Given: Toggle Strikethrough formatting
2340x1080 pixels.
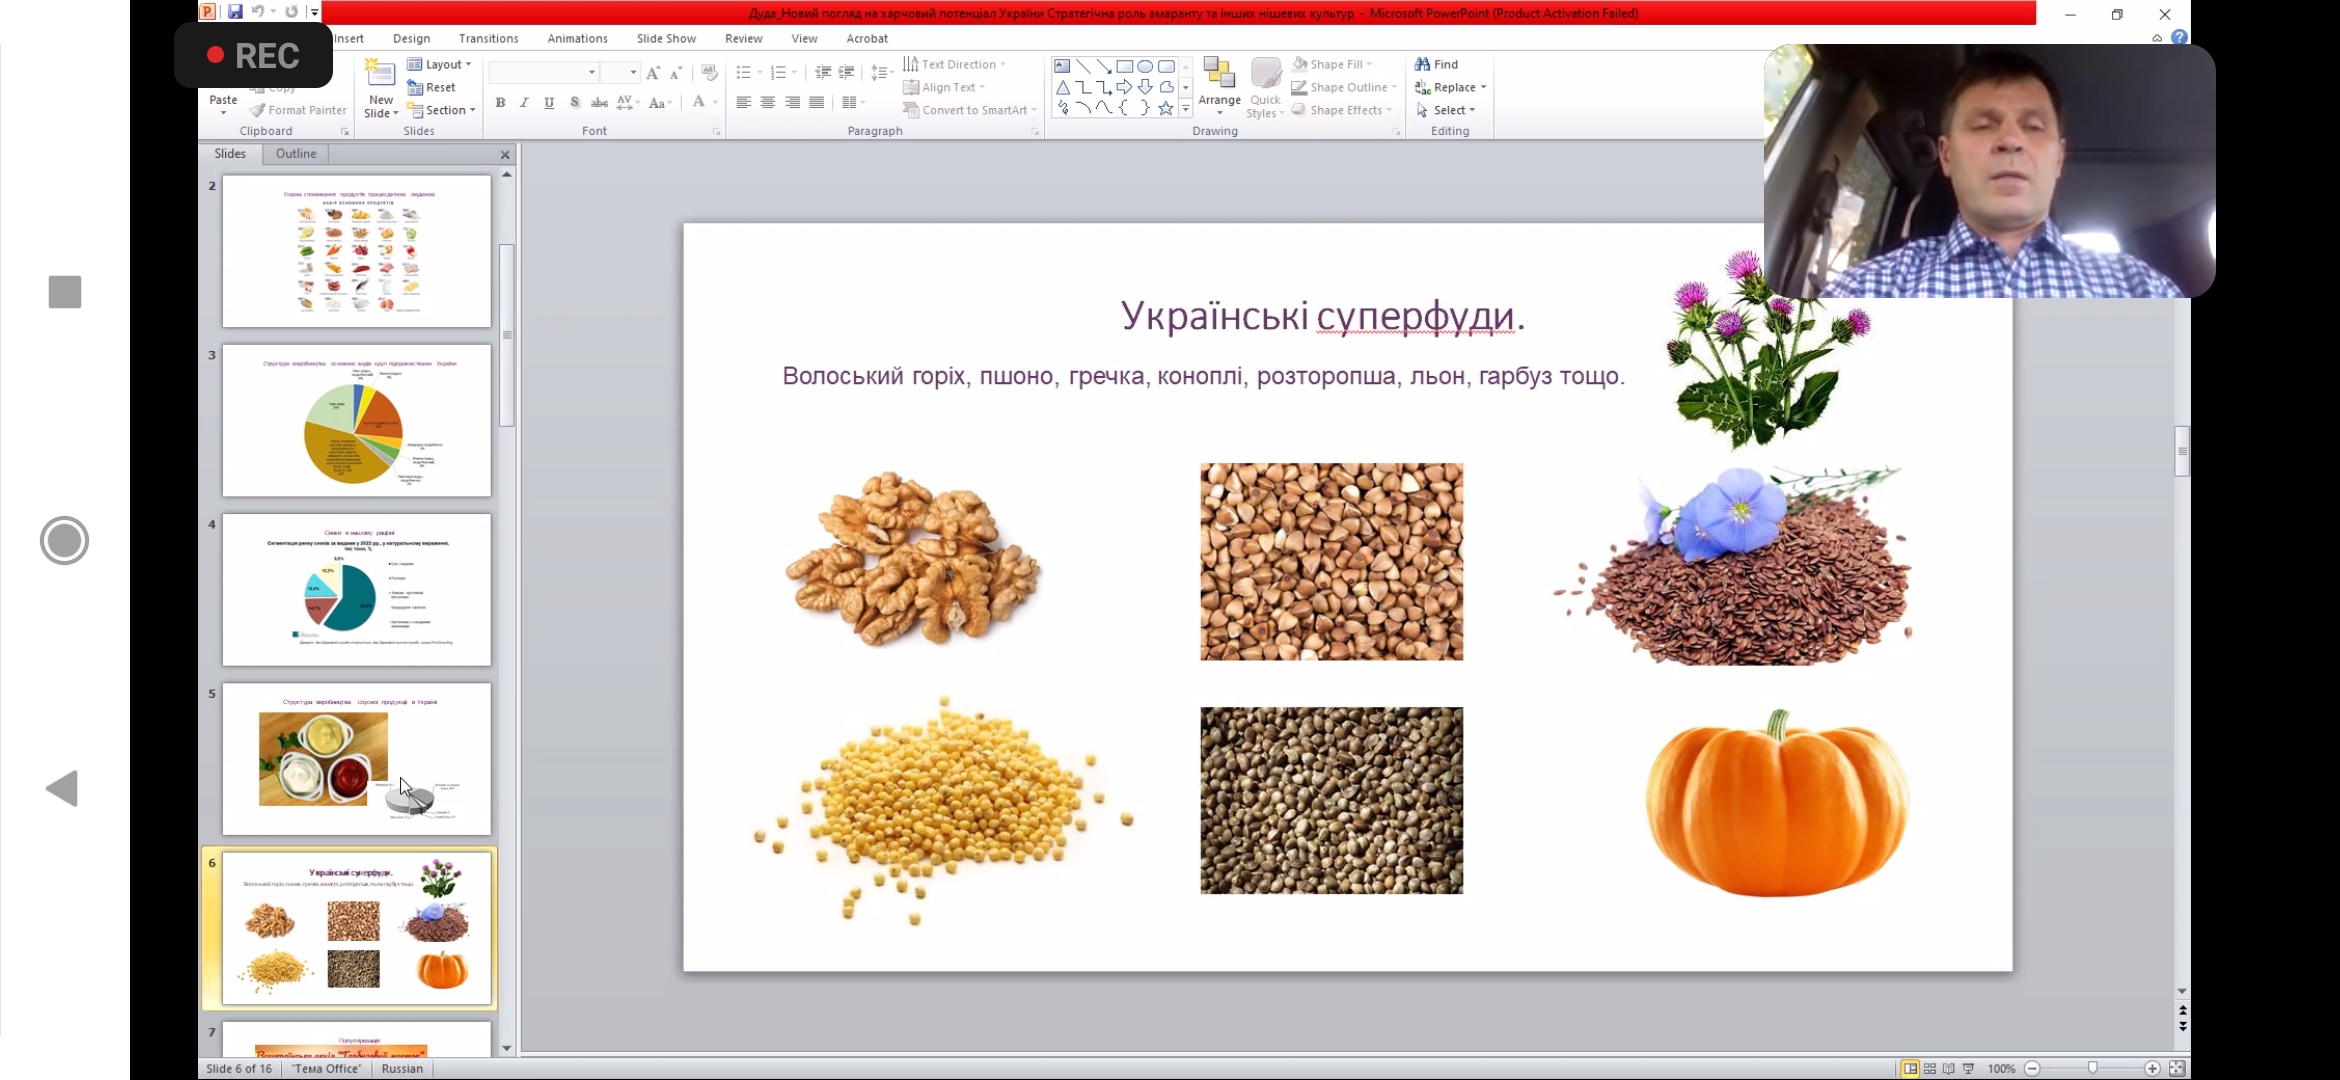Looking at the screenshot, I should point(599,103).
